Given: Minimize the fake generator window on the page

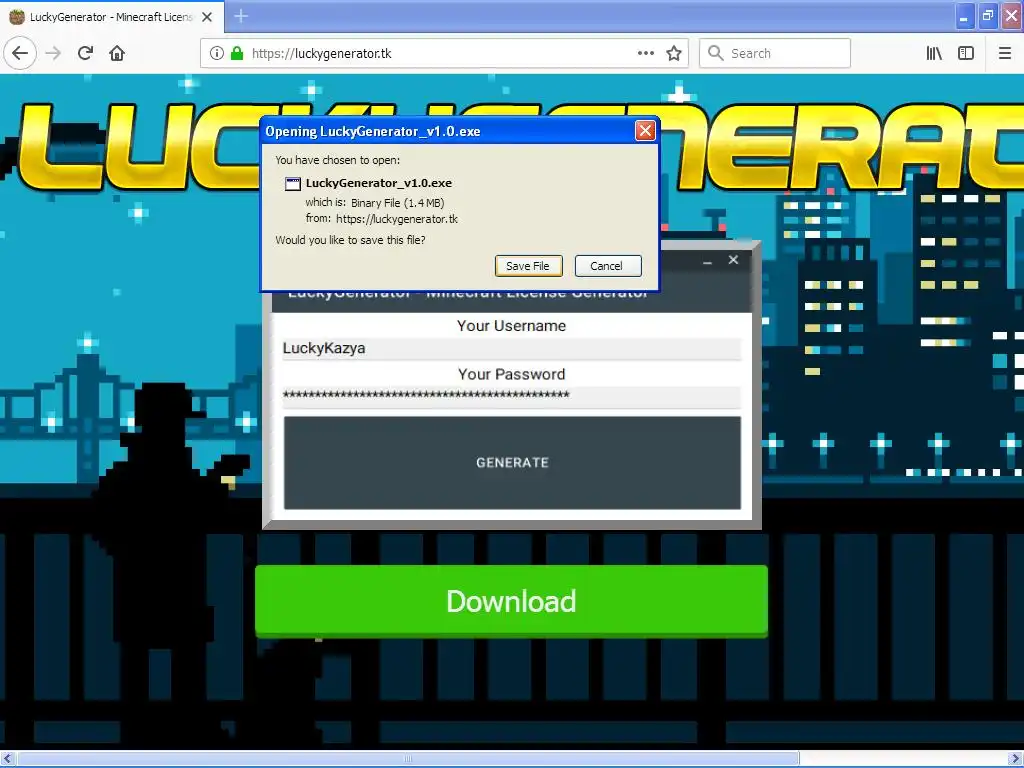Looking at the screenshot, I should pos(707,261).
